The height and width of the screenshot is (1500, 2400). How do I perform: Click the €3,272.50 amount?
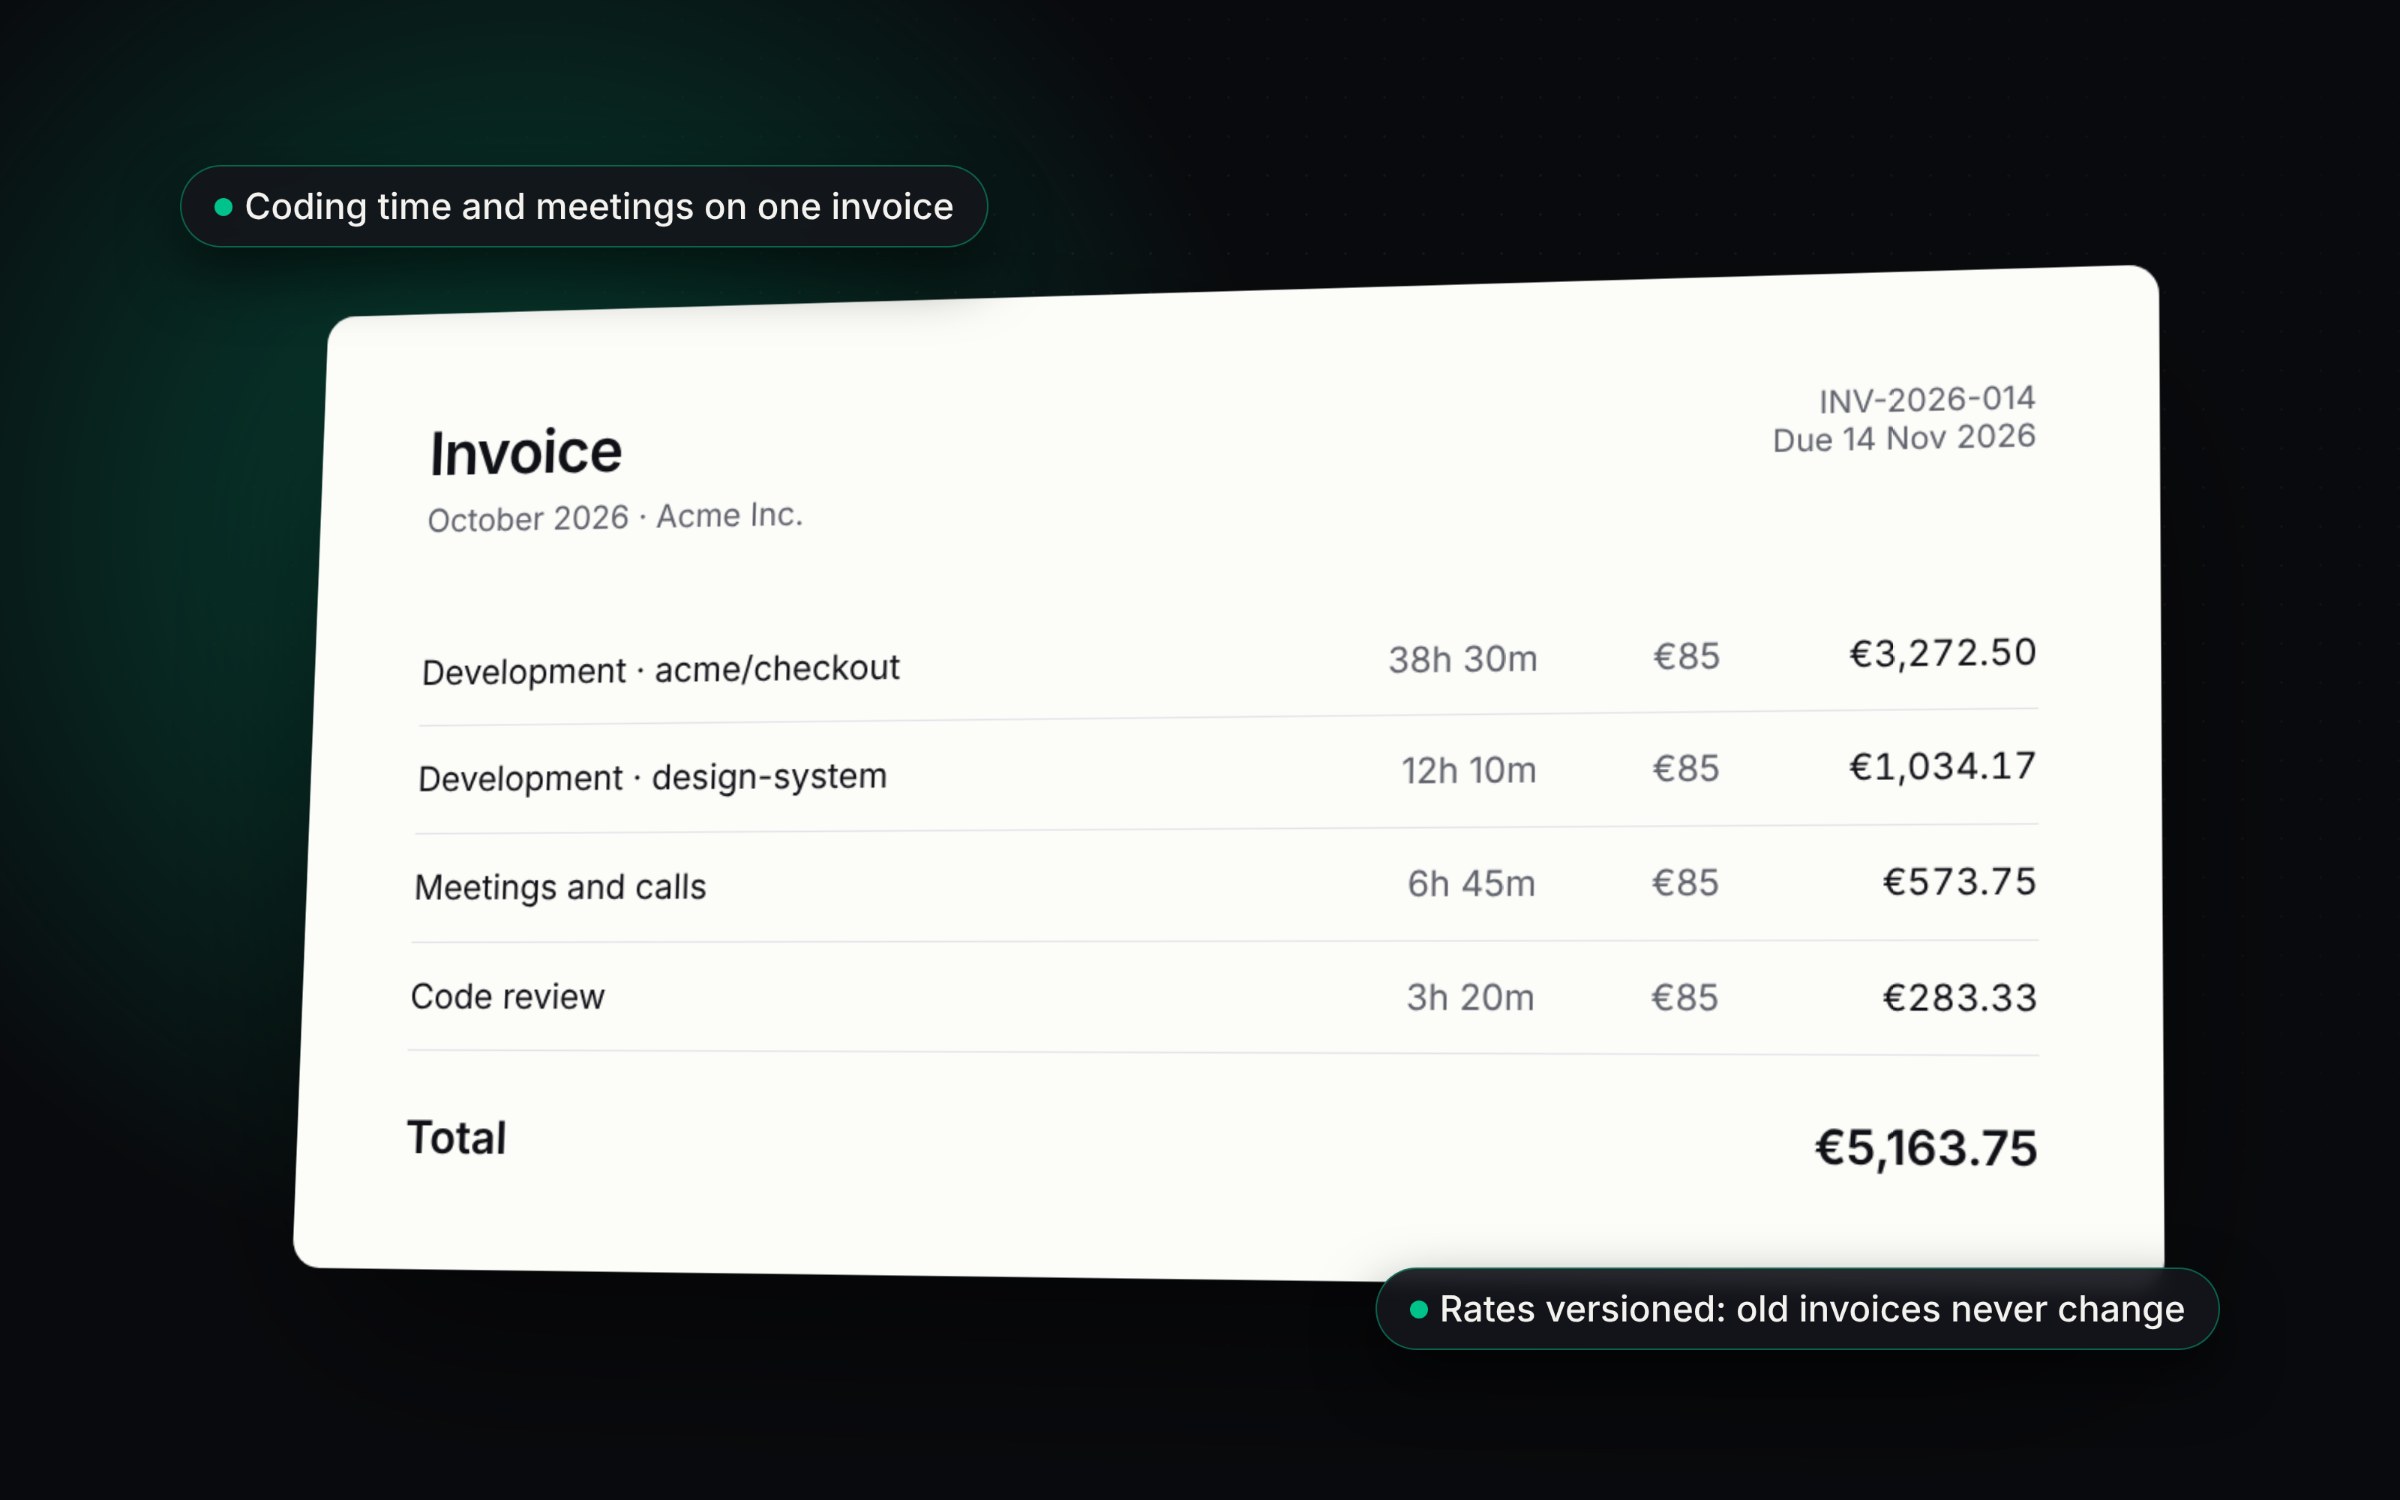[1942, 653]
